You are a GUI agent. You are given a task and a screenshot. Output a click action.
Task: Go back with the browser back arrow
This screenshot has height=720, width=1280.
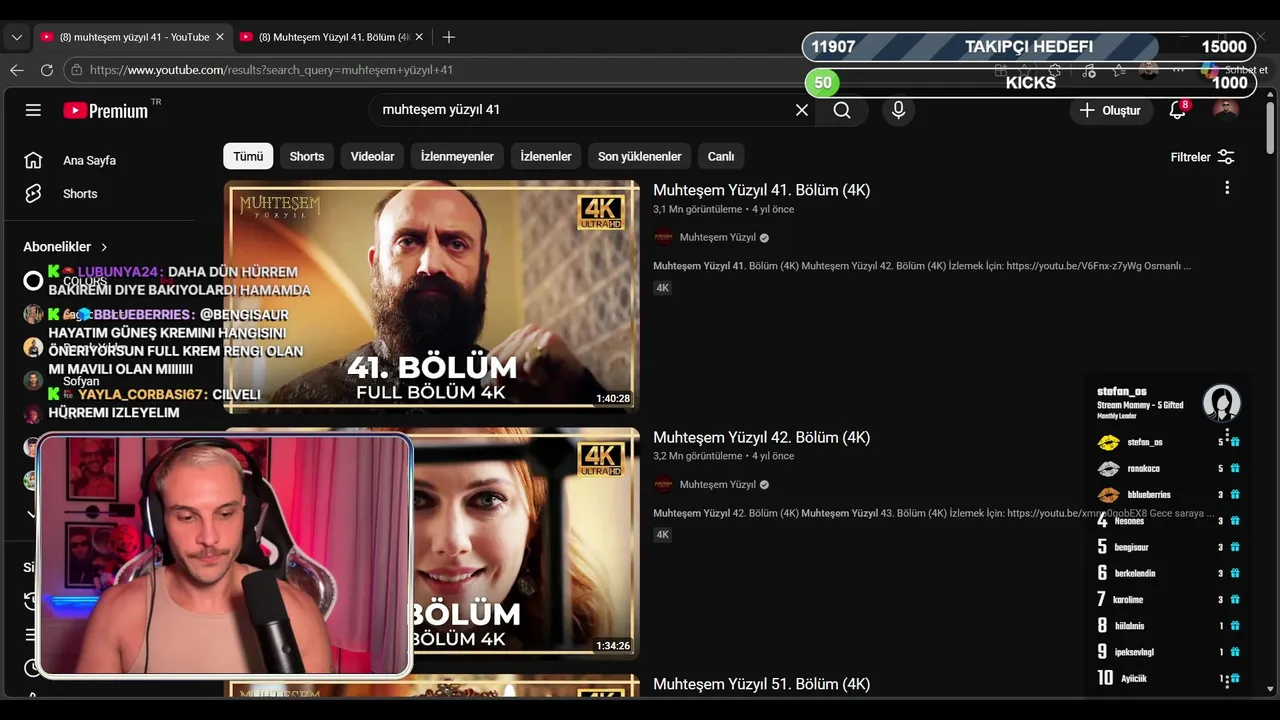click(x=17, y=70)
